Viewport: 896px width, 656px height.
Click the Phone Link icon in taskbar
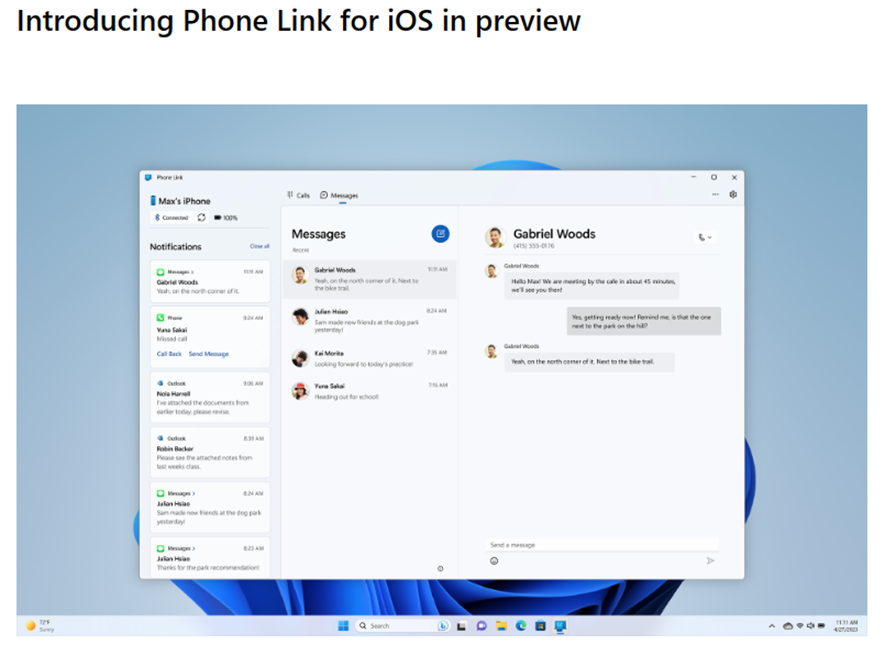coord(560,626)
